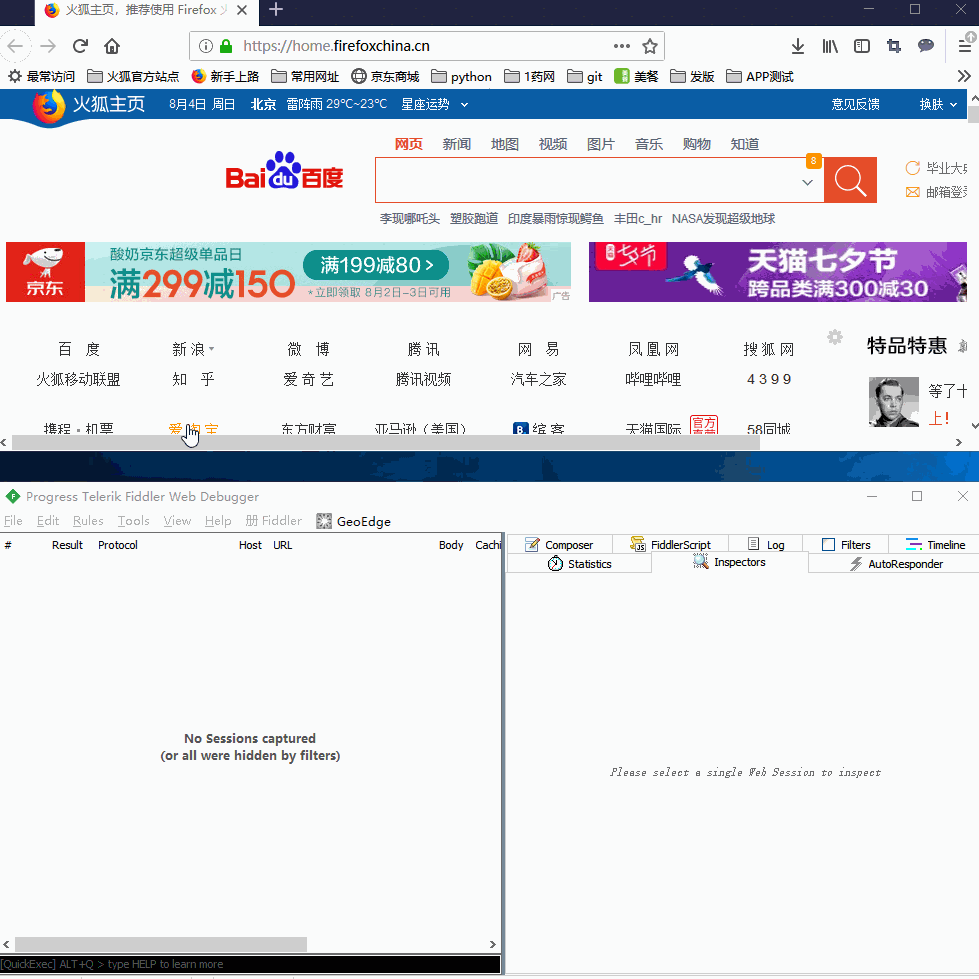Open Fiddler Edit menu
This screenshot has width=979, height=979.
point(47,521)
